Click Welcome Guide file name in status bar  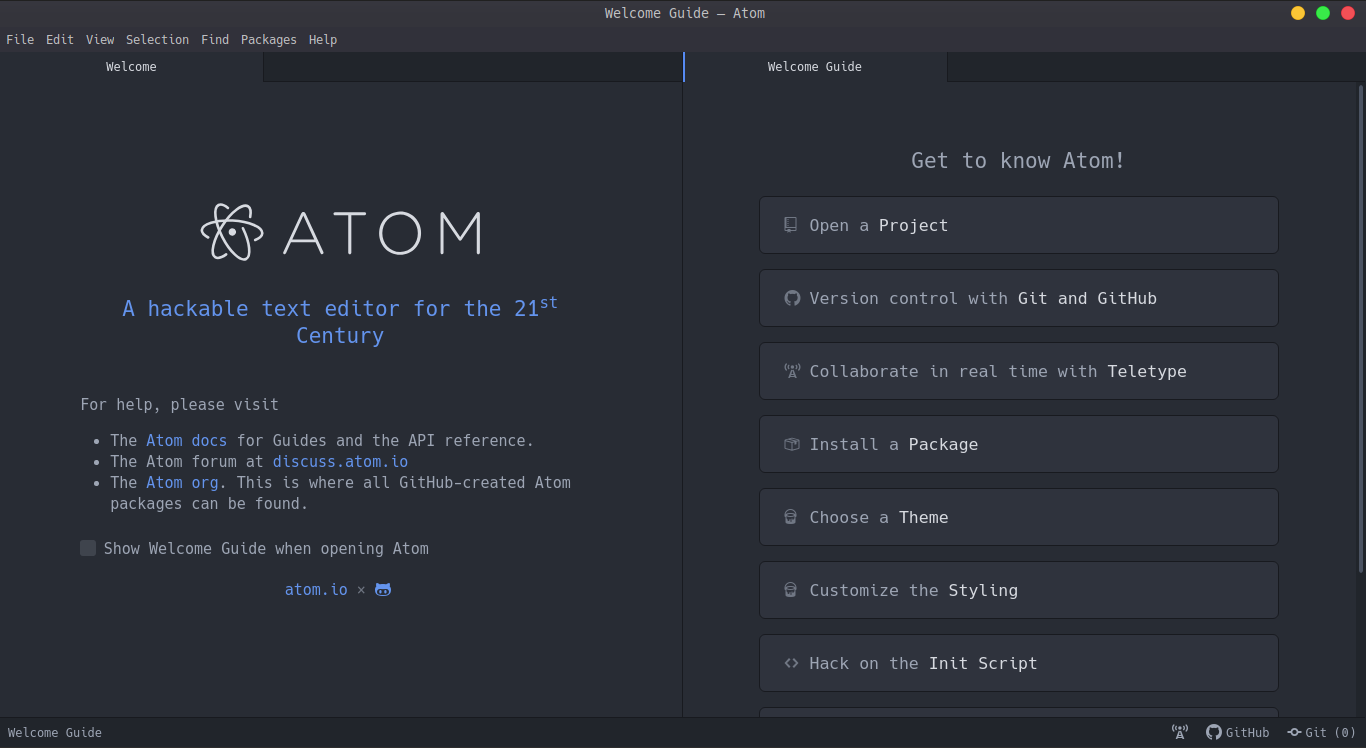click(55, 732)
